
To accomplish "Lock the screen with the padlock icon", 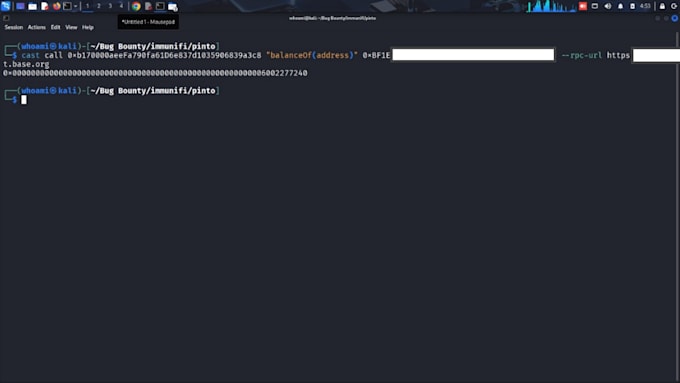I will pos(662,6).
